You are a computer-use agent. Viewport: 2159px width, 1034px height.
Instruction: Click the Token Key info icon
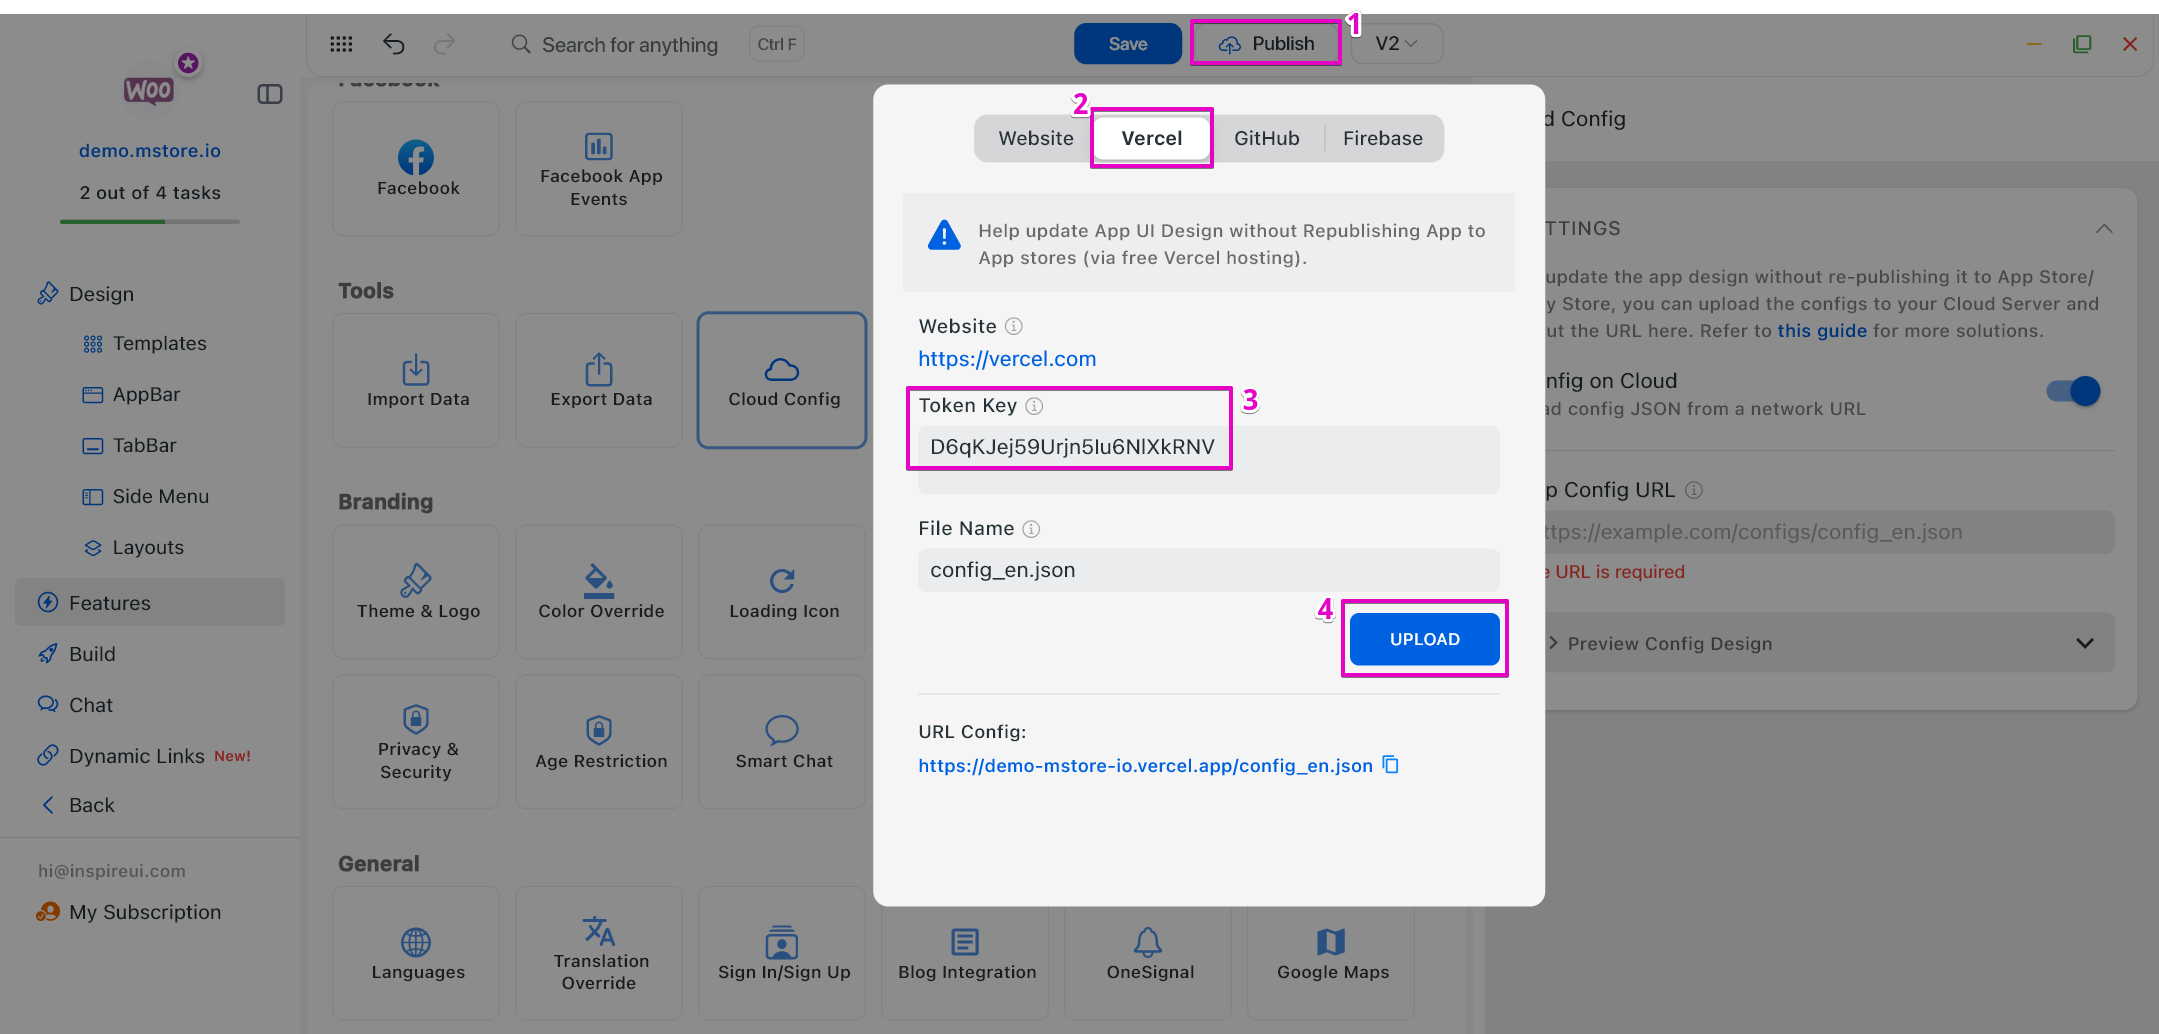(x=1035, y=406)
